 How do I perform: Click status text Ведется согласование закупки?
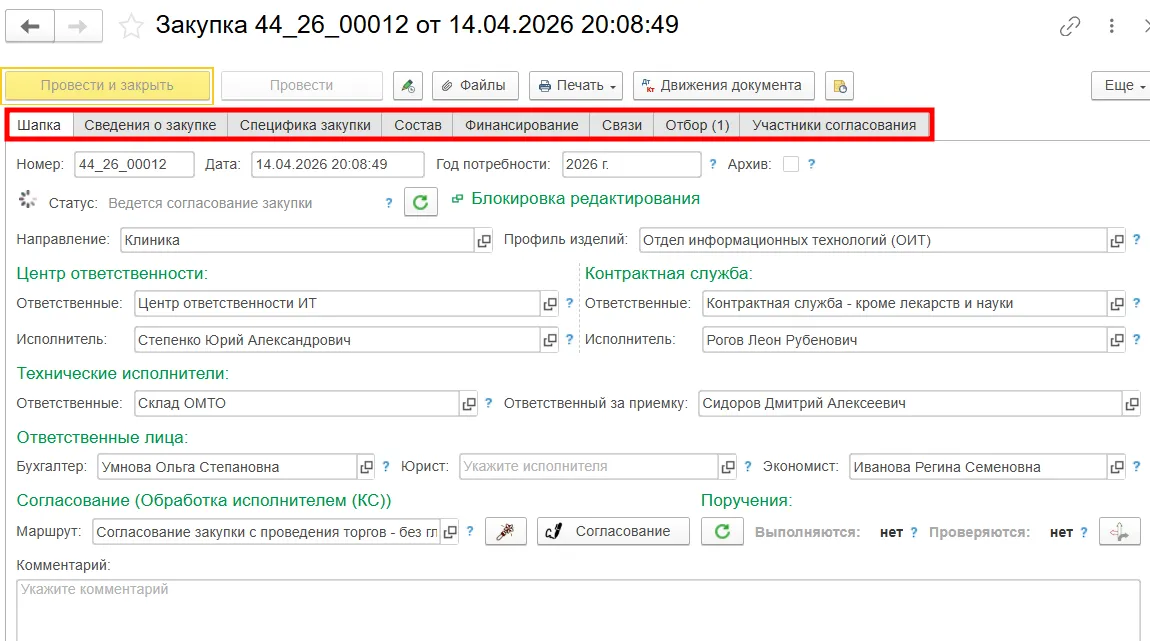pyautogui.click(x=210, y=203)
